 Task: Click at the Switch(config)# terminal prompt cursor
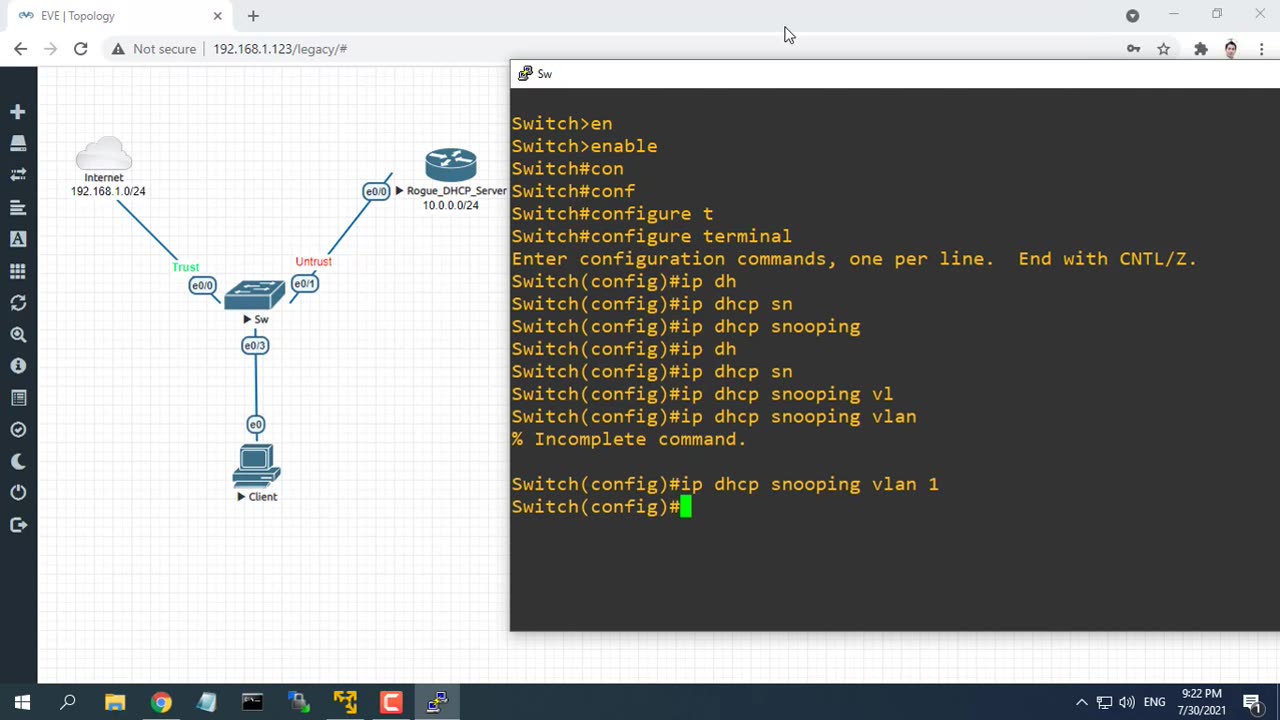point(686,507)
